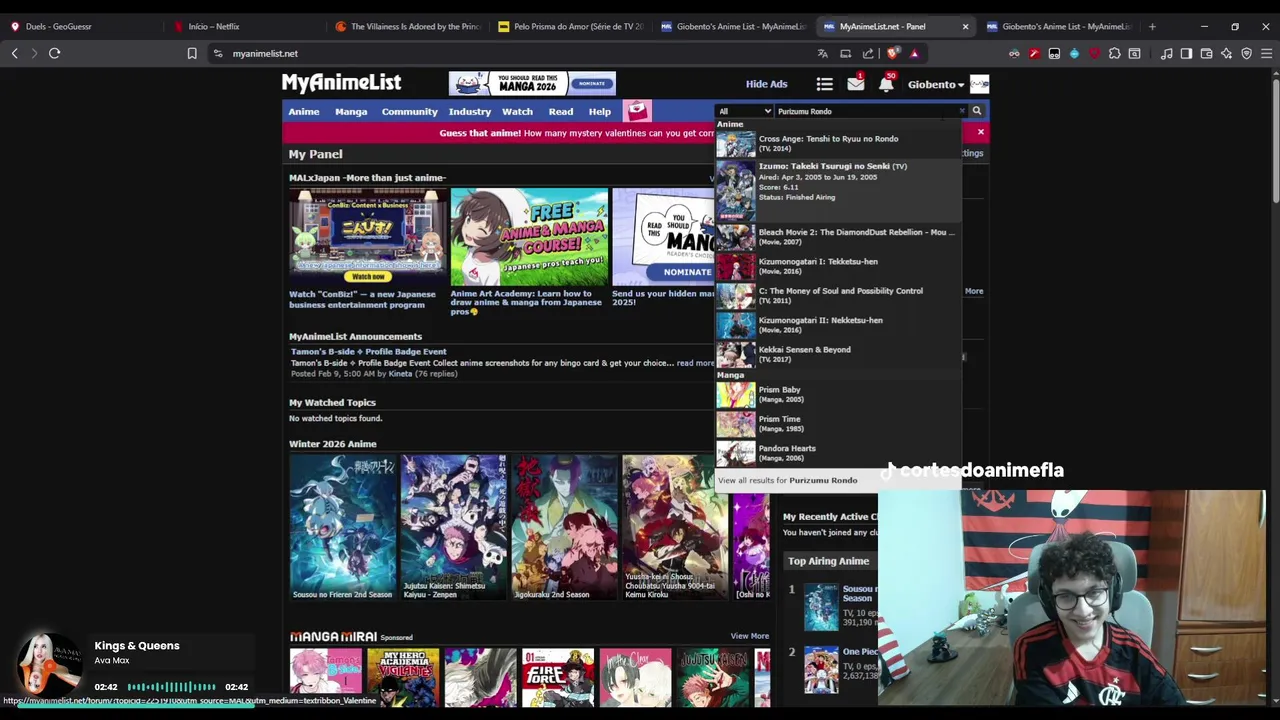Open the Brave VPN shield icon
Screen dimensions: 1280x720
1246,53
